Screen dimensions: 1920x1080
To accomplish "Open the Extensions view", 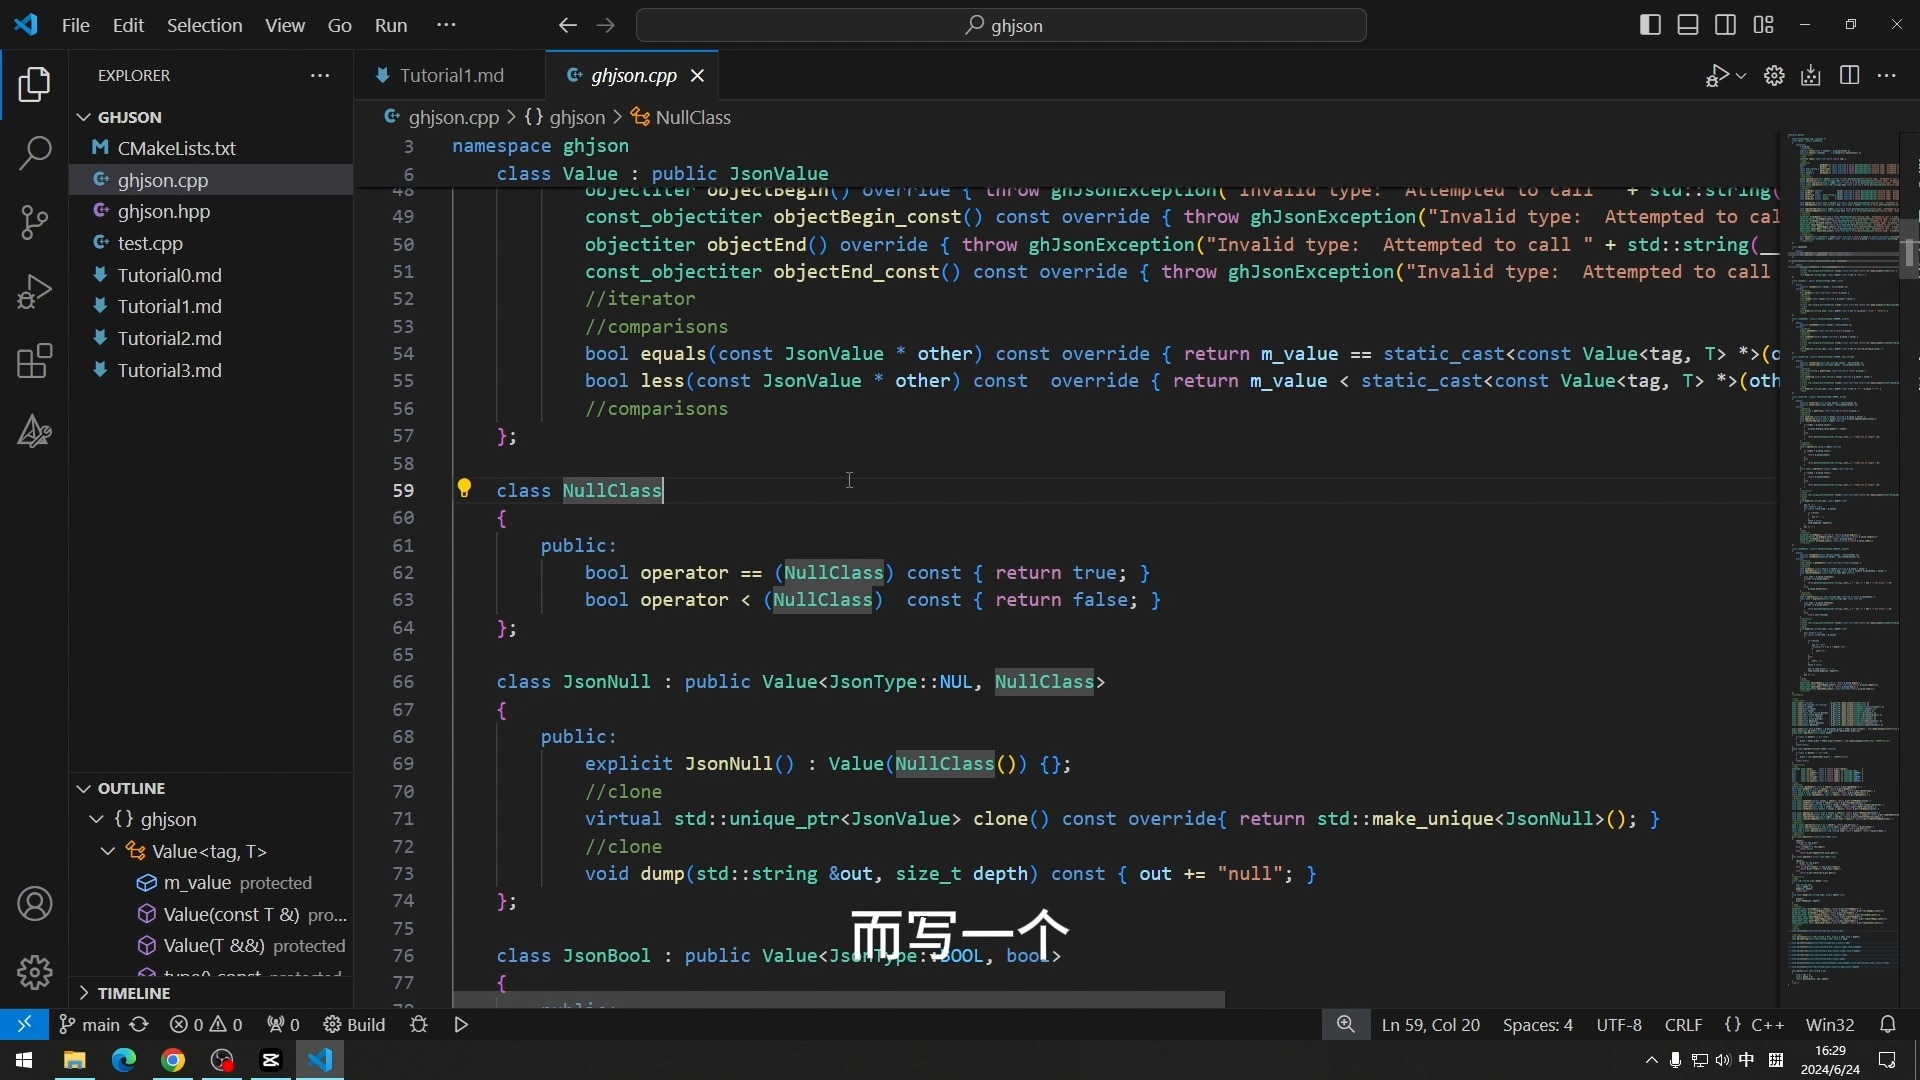I will [34, 361].
